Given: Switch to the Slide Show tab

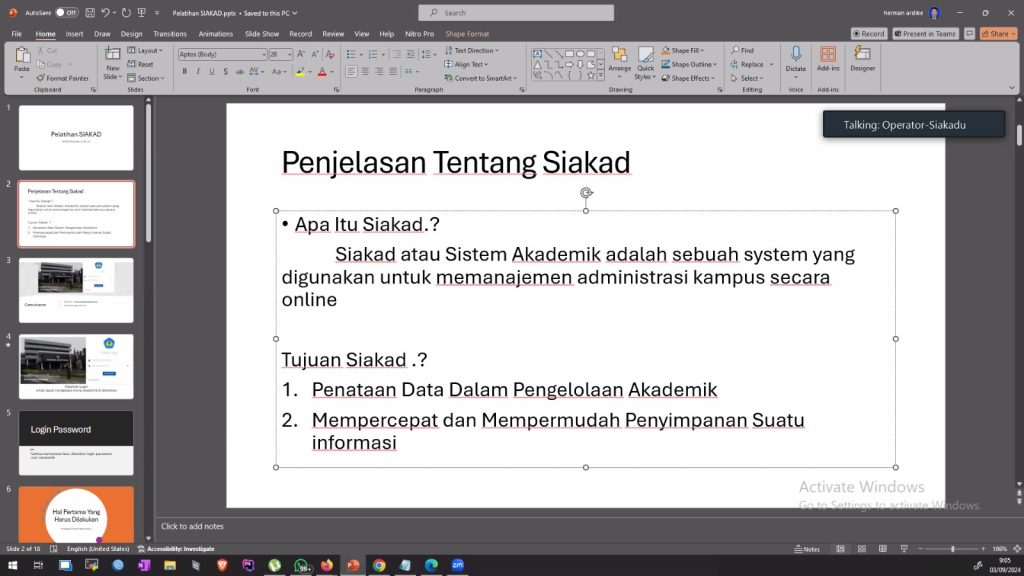Looking at the screenshot, I should click(262, 33).
